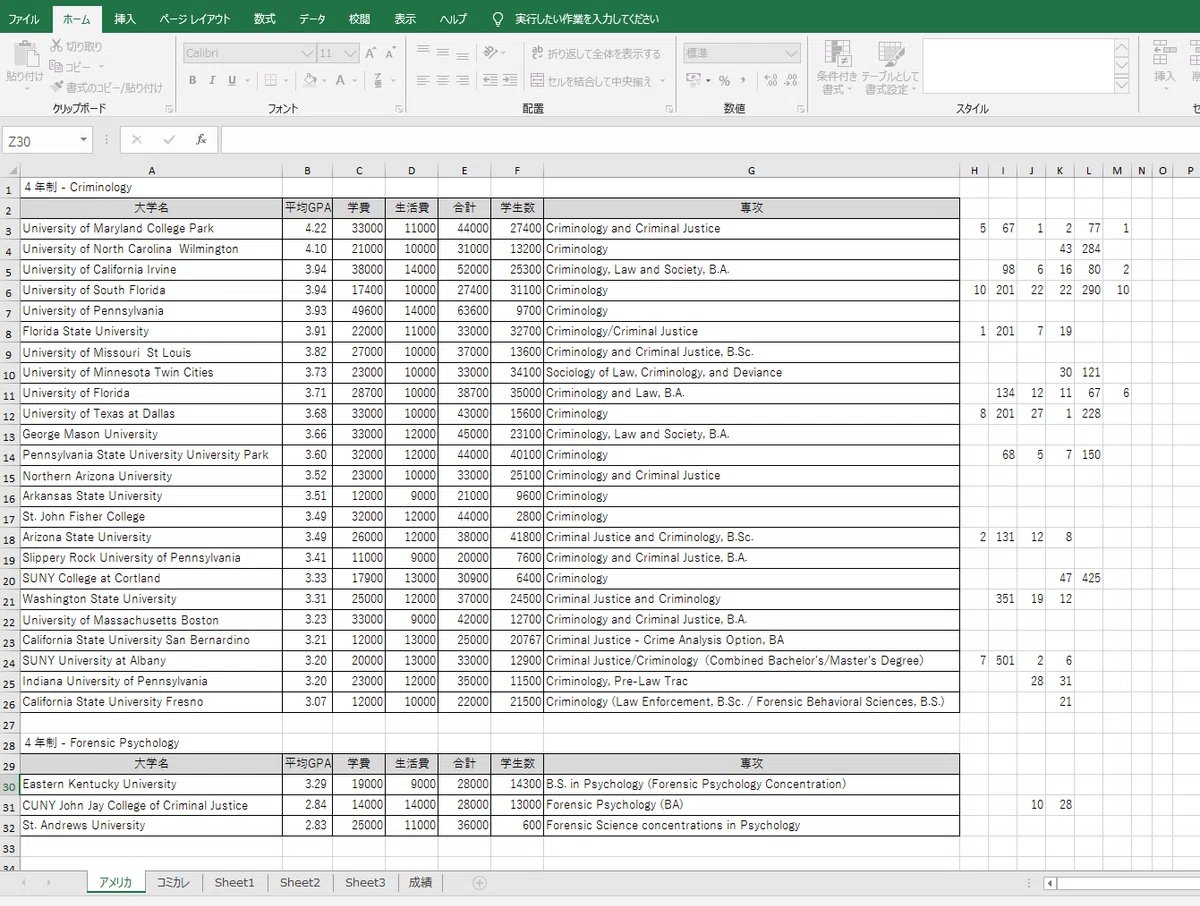Open the ファイル menu tab
The height and width of the screenshot is (906, 1200).
click(x=24, y=19)
